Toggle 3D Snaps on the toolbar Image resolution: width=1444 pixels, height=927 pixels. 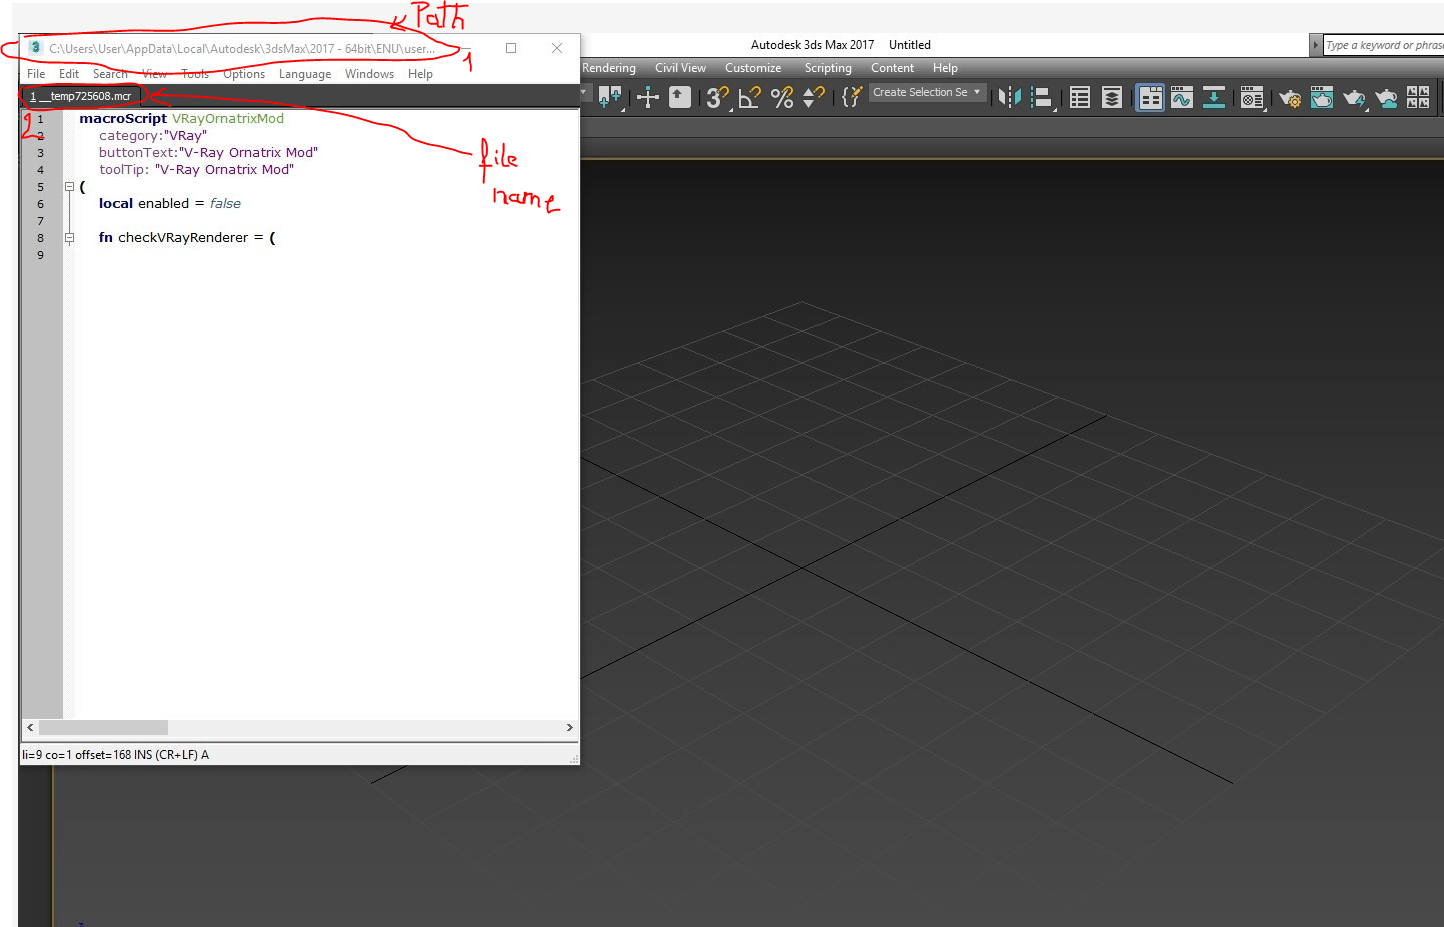coord(717,97)
